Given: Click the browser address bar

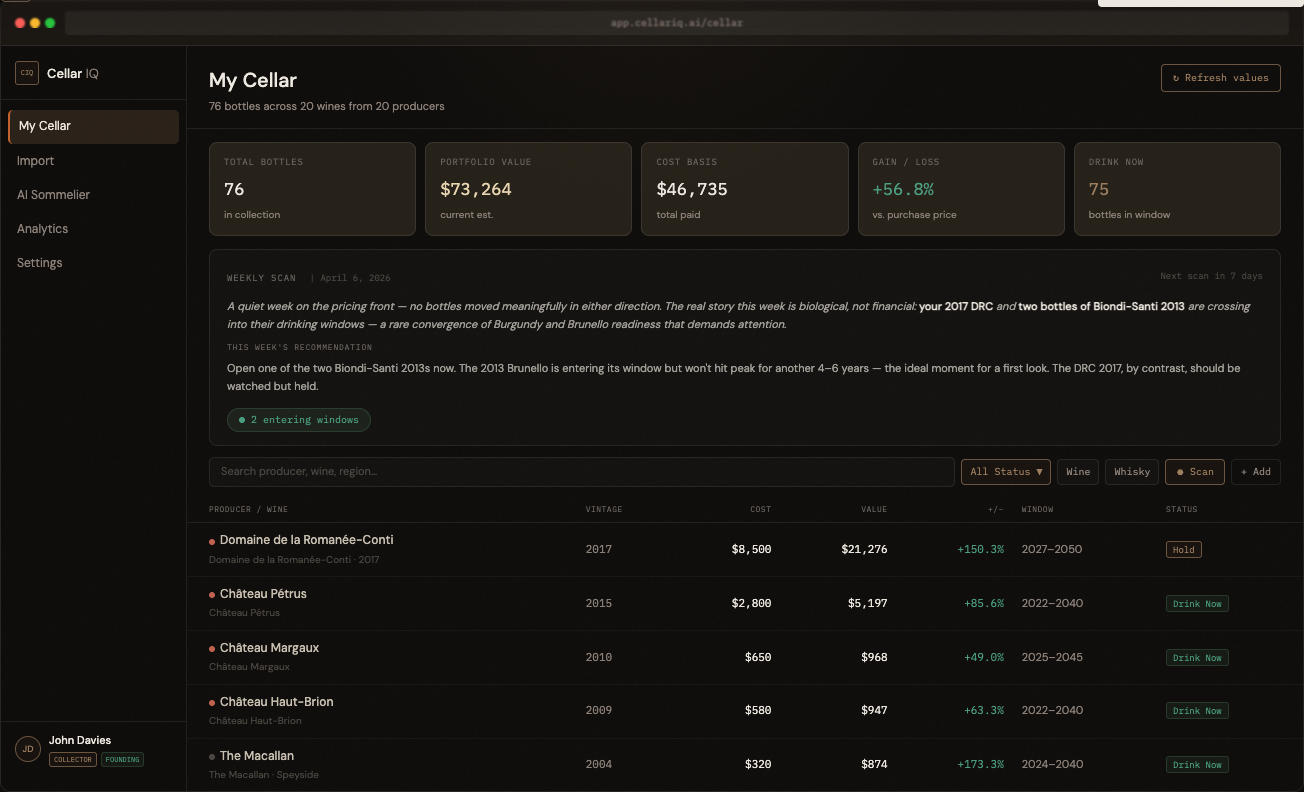Looking at the screenshot, I should (677, 22).
